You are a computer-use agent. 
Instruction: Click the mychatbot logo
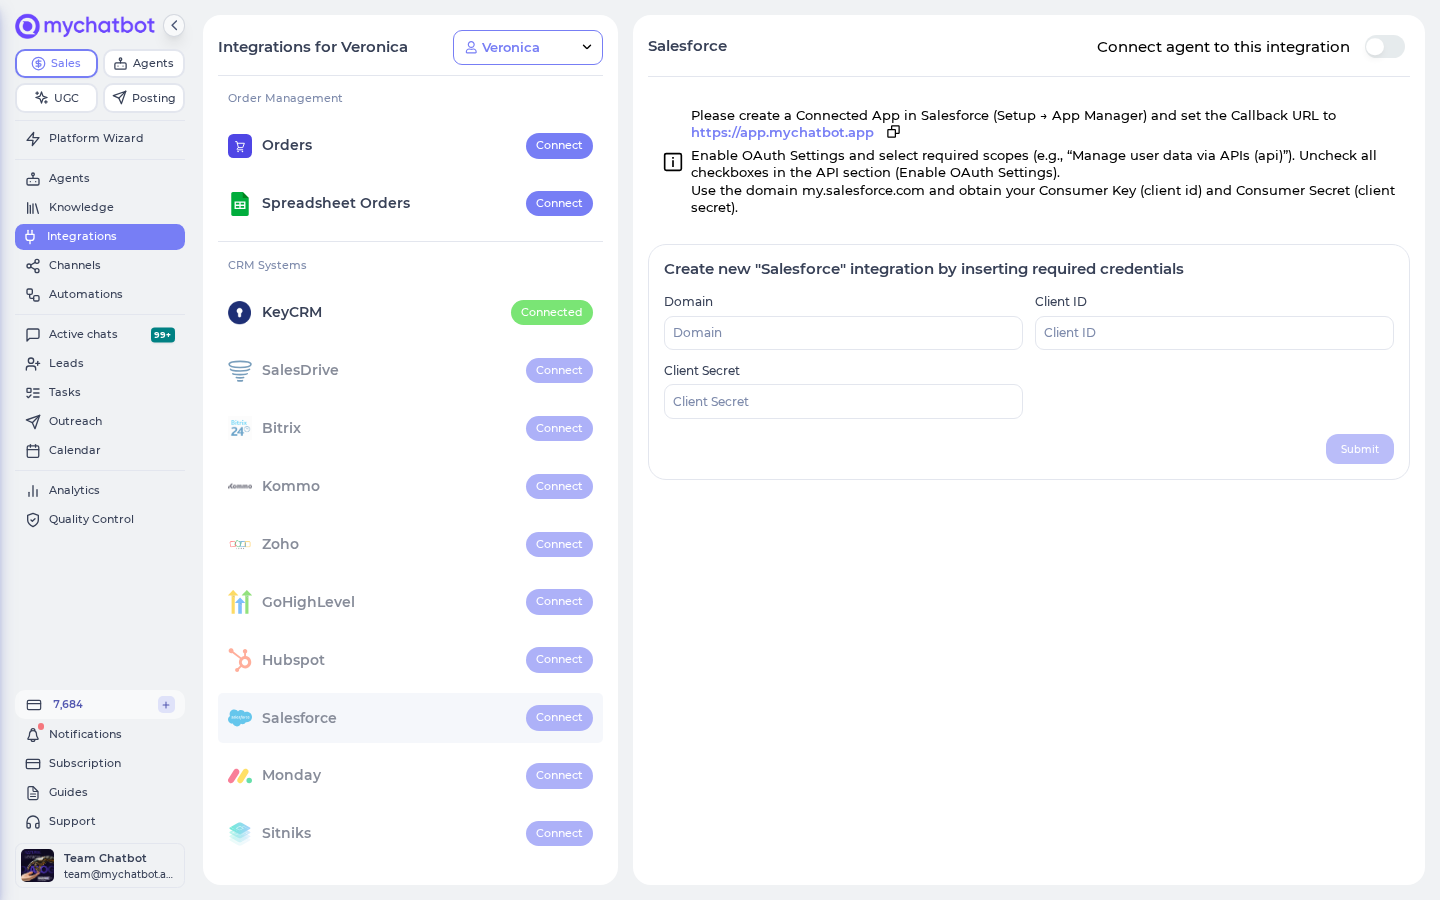[x=85, y=26]
